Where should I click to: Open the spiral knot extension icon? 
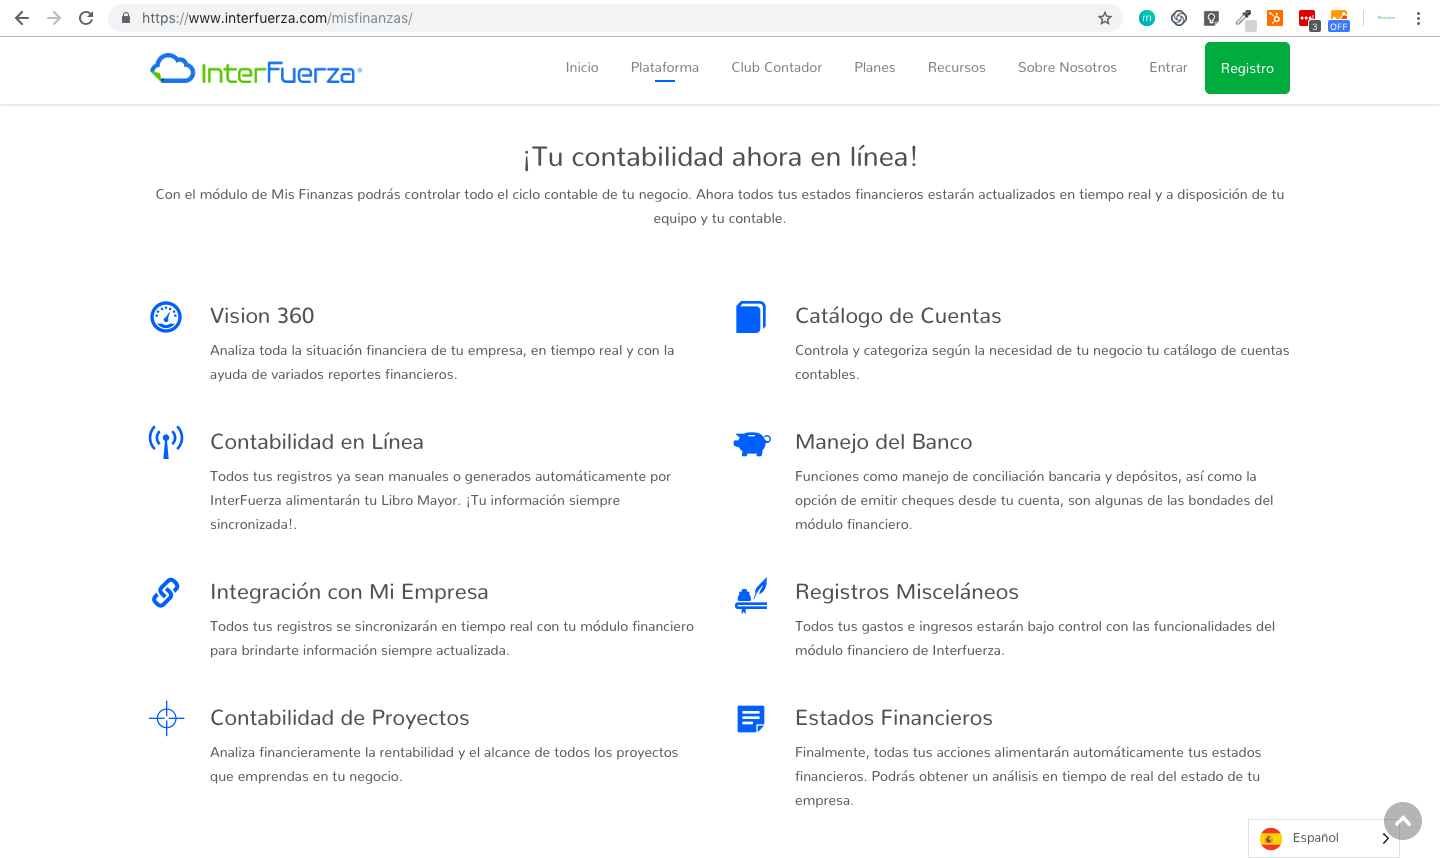click(x=1179, y=18)
